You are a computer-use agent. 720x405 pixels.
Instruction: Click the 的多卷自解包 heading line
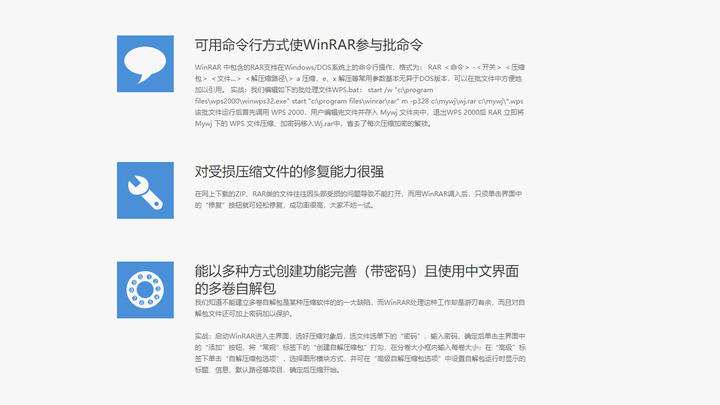pos(235,289)
